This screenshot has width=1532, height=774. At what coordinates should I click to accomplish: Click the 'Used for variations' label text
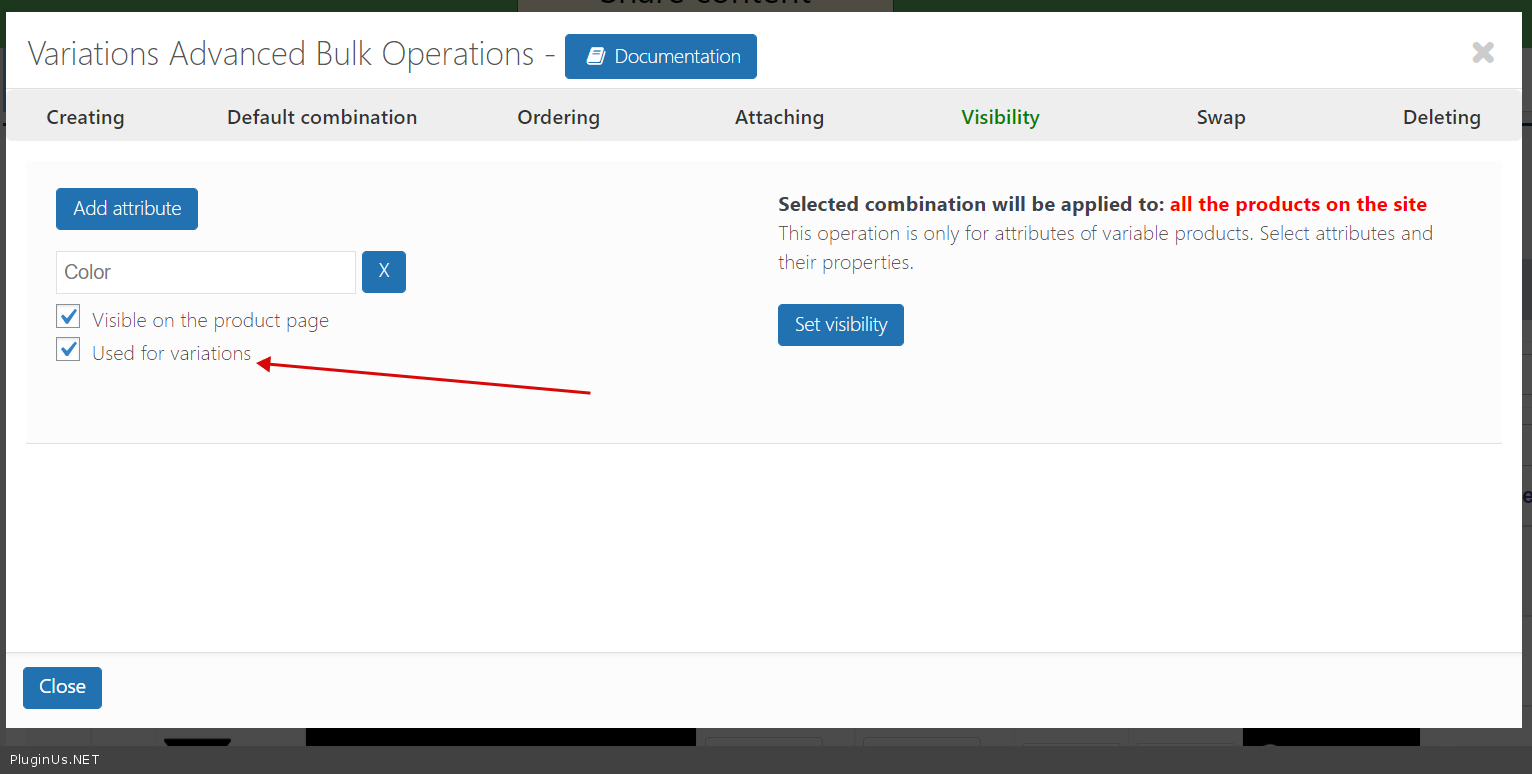click(x=171, y=353)
